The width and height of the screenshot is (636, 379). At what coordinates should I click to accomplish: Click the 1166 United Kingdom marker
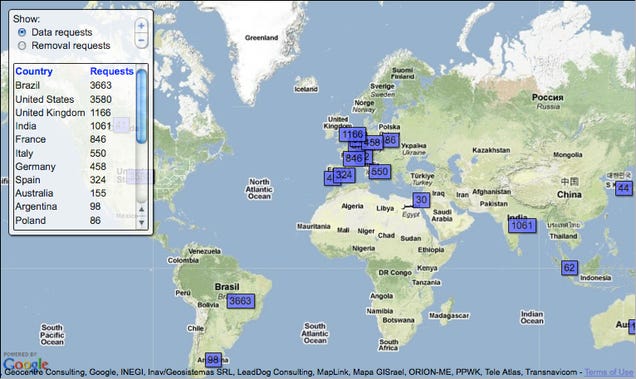coord(352,134)
